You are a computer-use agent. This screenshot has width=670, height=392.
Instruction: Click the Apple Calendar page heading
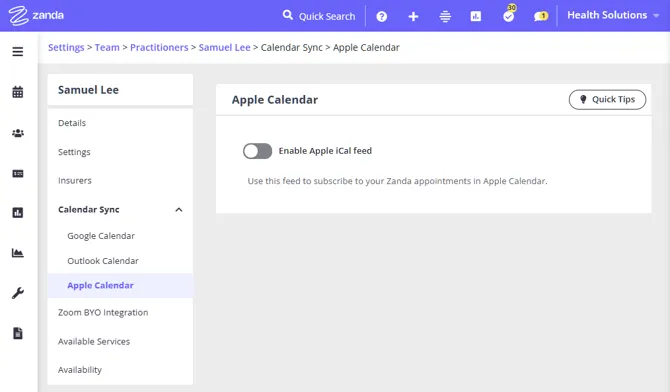coord(275,100)
